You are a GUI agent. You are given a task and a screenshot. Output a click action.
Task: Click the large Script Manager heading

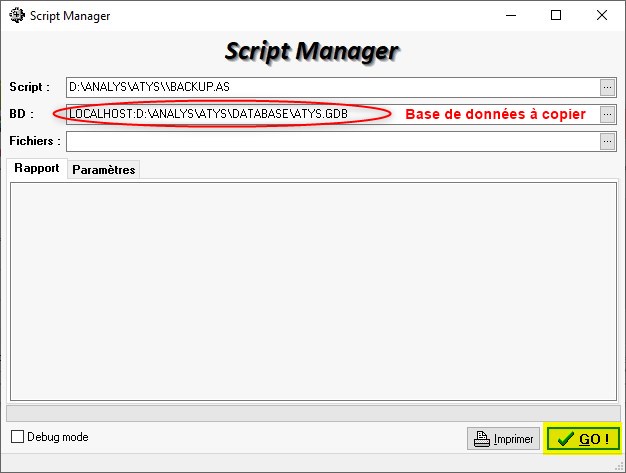click(312, 51)
